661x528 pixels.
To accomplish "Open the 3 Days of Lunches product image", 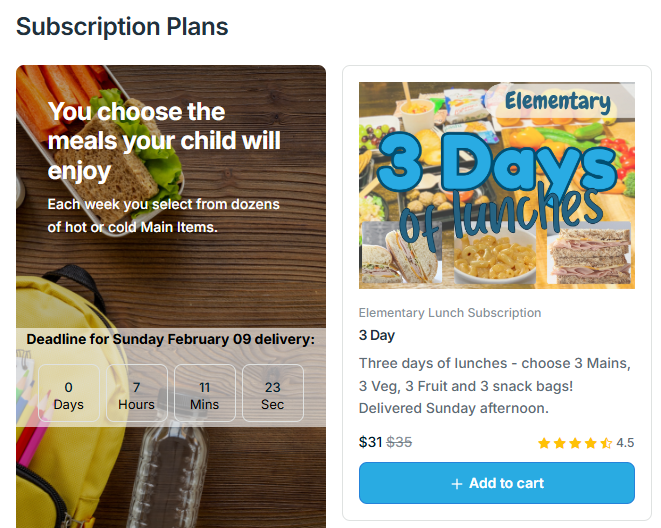I will tap(496, 185).
